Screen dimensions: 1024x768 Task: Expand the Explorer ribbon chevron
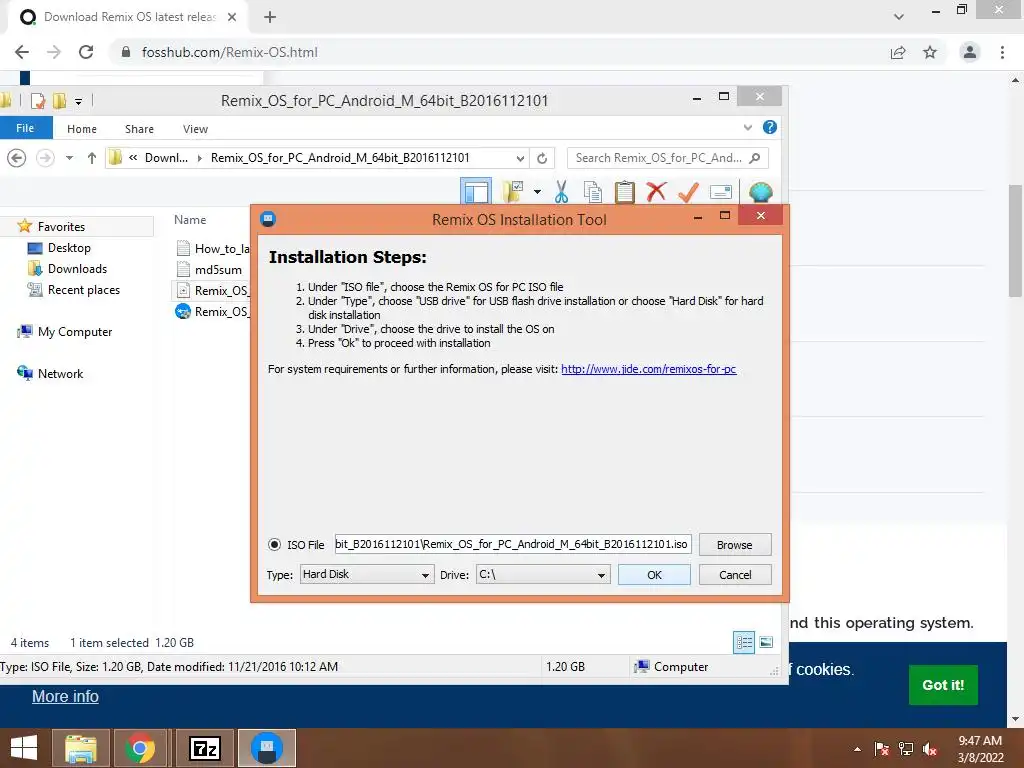(748, 127)
